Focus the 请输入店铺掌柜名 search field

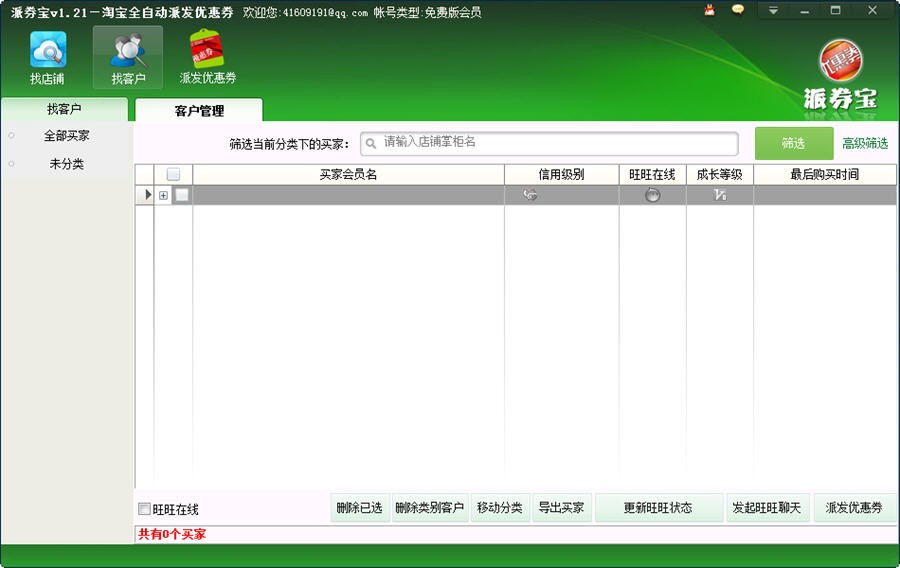pos(549,143)
